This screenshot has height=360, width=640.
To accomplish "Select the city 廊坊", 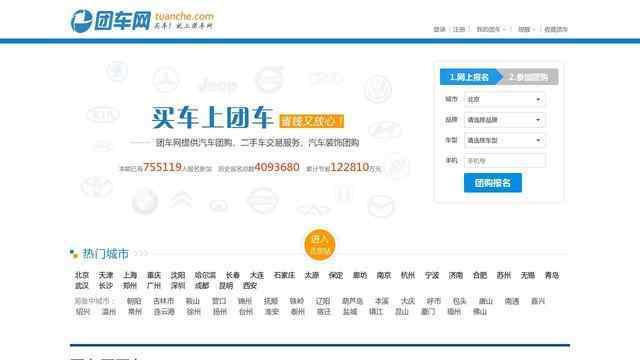I will tap(360, 276).
